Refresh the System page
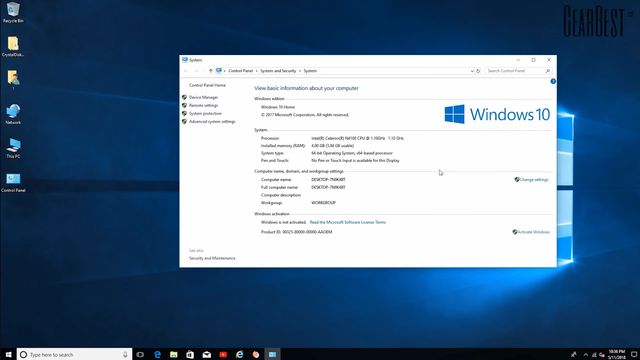This screenshot has width=640, height=360. (478, 71)
